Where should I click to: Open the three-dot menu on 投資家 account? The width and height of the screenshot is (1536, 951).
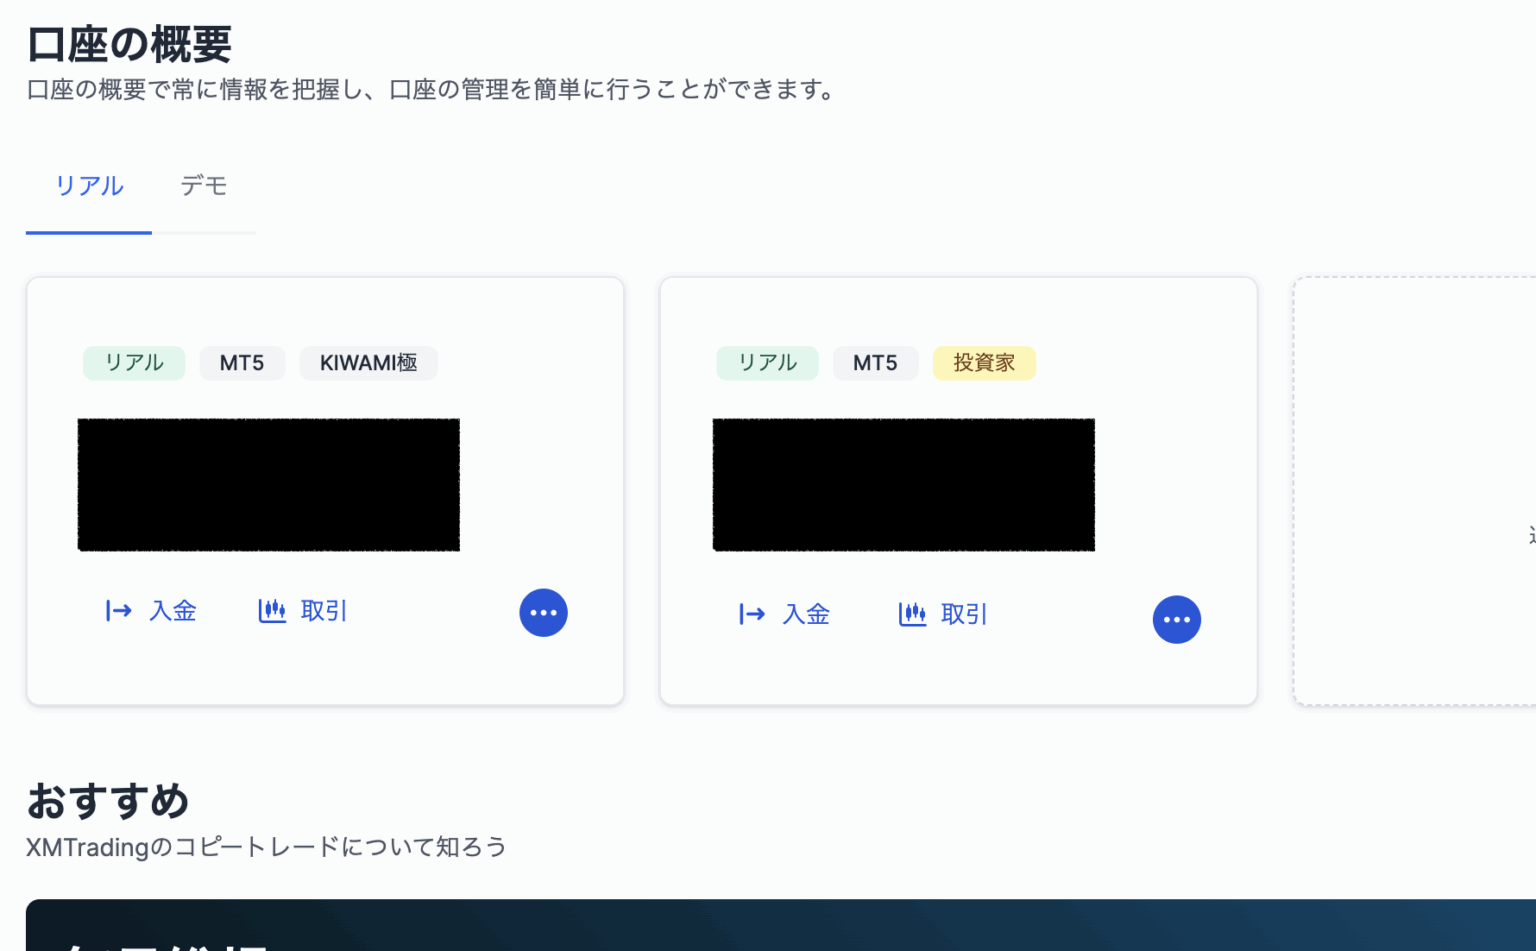pyautogui.click(x=1177, y=619)
